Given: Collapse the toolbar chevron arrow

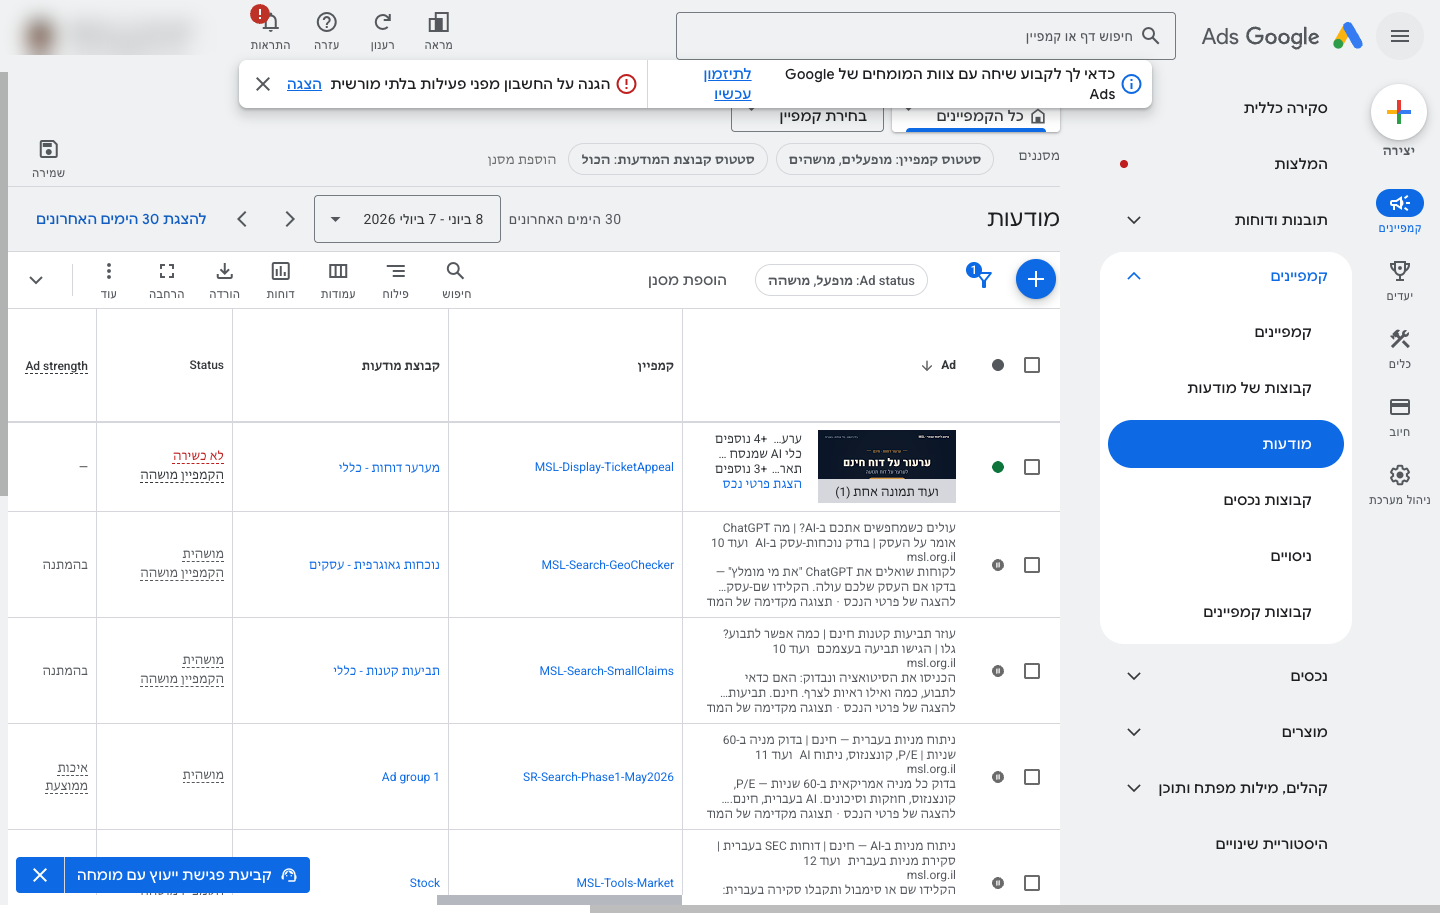Looking at the screenshot, I should pos(36,280).
